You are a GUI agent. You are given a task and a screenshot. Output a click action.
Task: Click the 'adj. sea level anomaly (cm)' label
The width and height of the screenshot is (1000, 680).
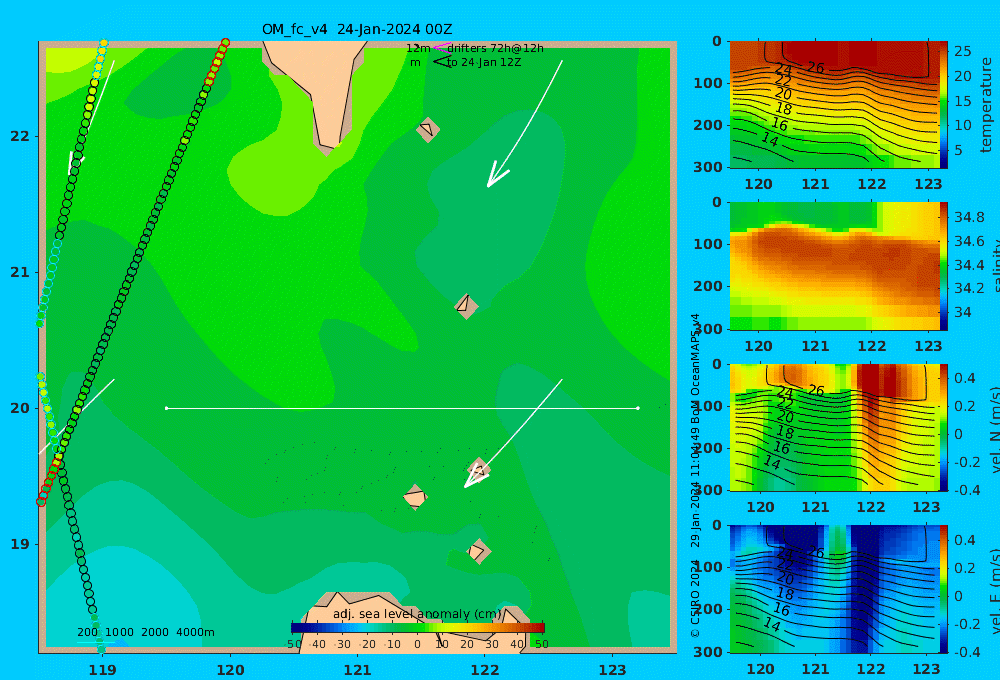click(417, 614)
